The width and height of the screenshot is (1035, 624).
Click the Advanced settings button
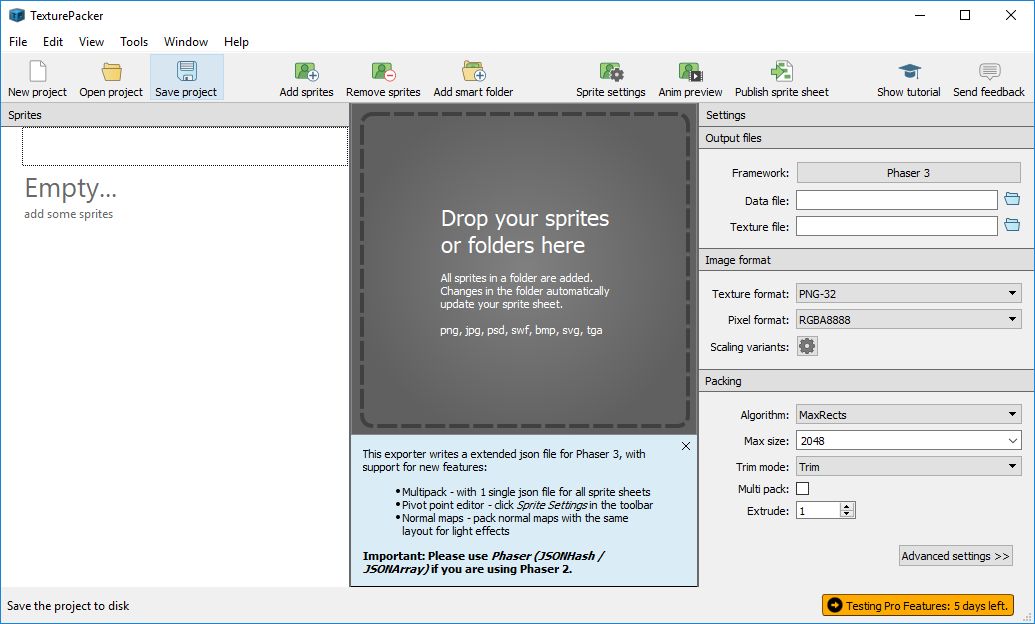pyautogui.click(x=956, y=556)
